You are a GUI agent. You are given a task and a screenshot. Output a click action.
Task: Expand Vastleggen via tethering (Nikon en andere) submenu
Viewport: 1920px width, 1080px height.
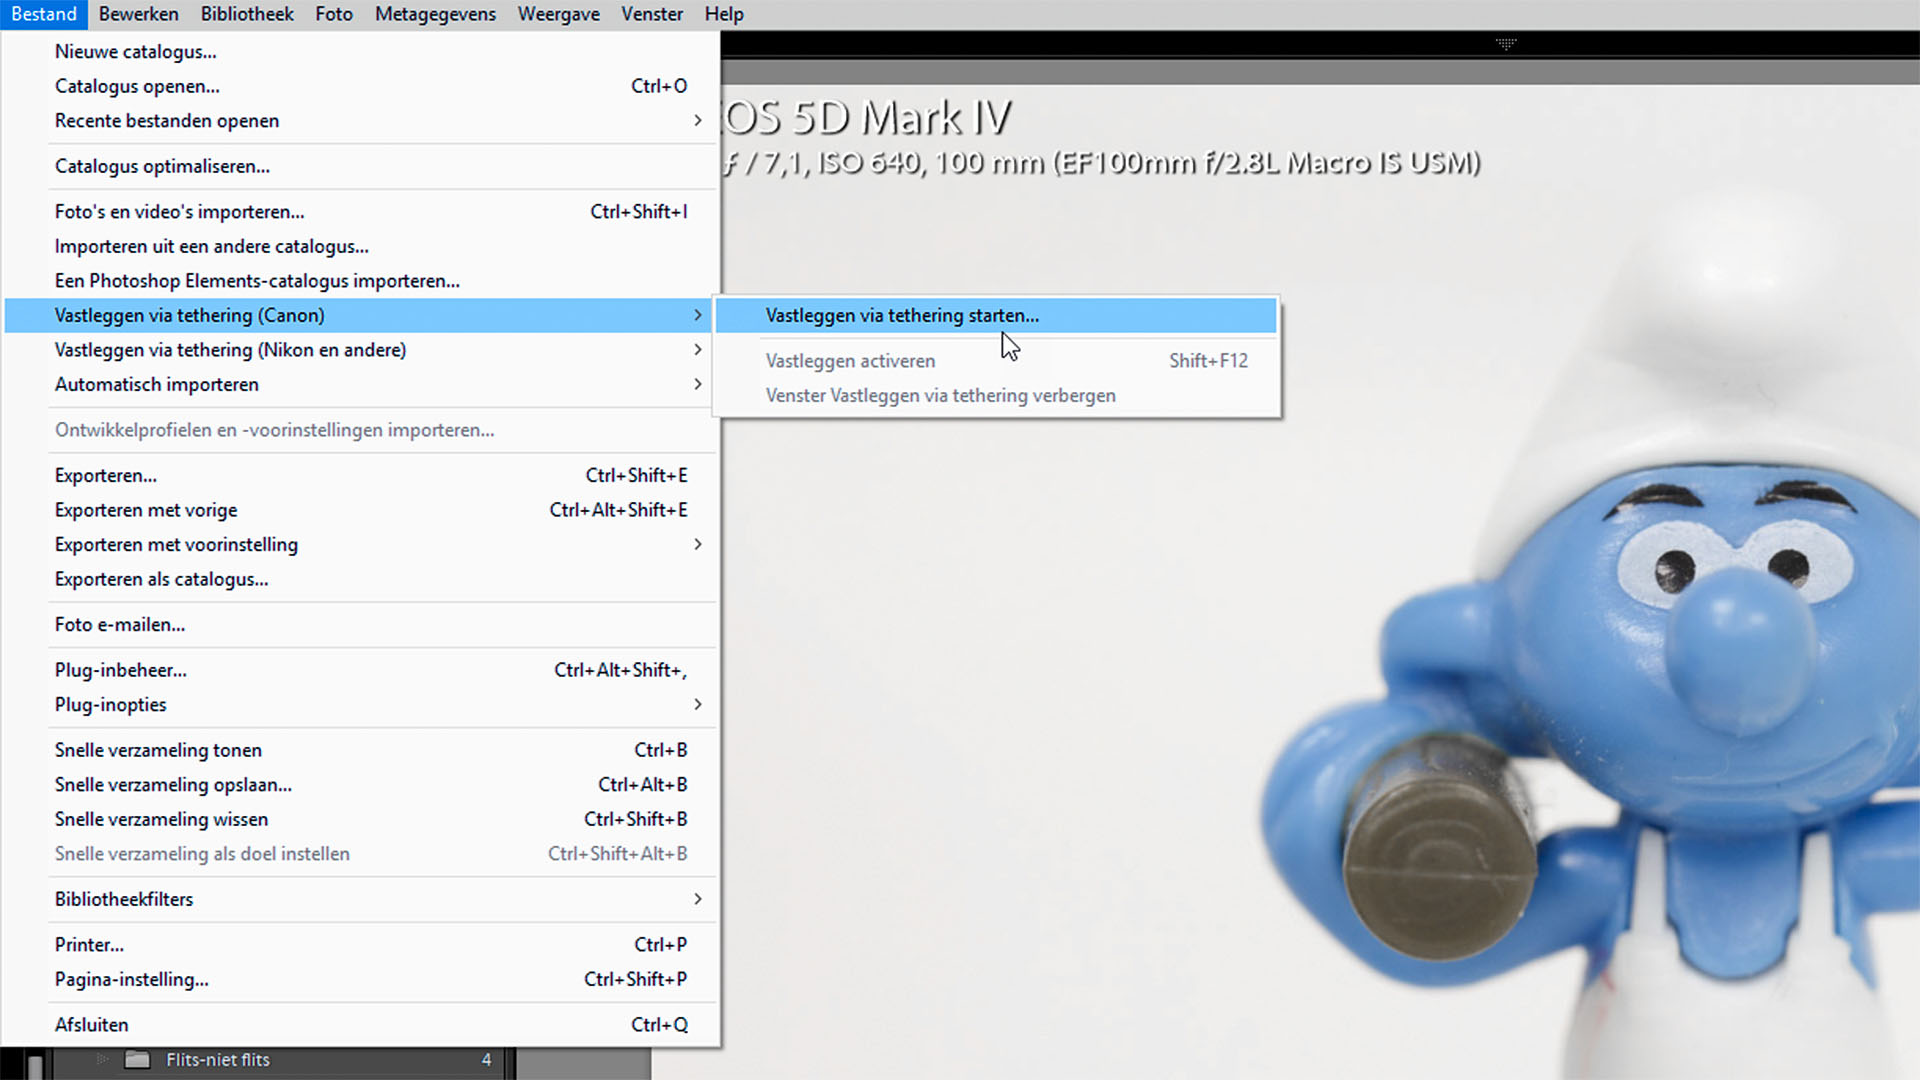[230, 350]
